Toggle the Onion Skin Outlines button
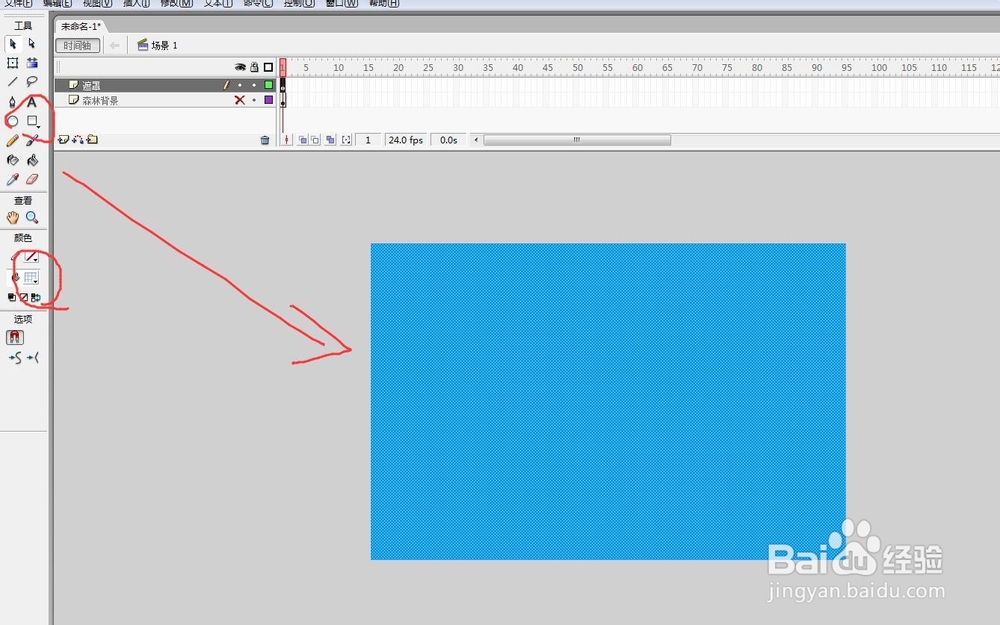The image size is (1000, 625). tap(315, 140)
